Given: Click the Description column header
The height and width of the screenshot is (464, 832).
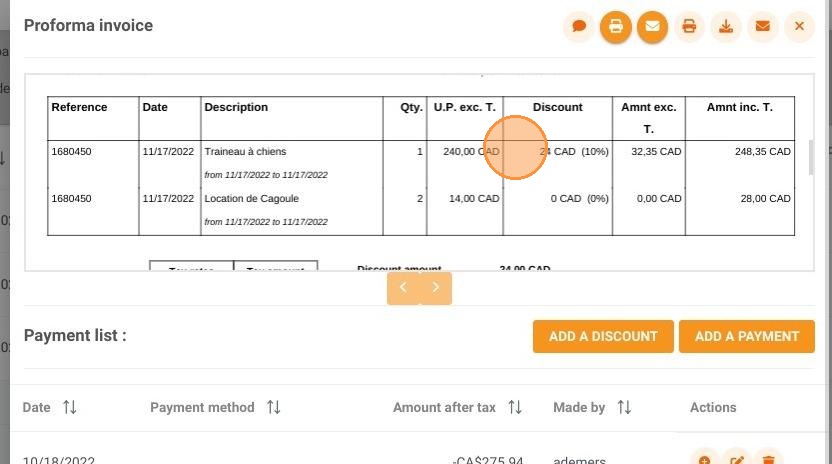Looking at the screenshot, I should pos(236,107).
